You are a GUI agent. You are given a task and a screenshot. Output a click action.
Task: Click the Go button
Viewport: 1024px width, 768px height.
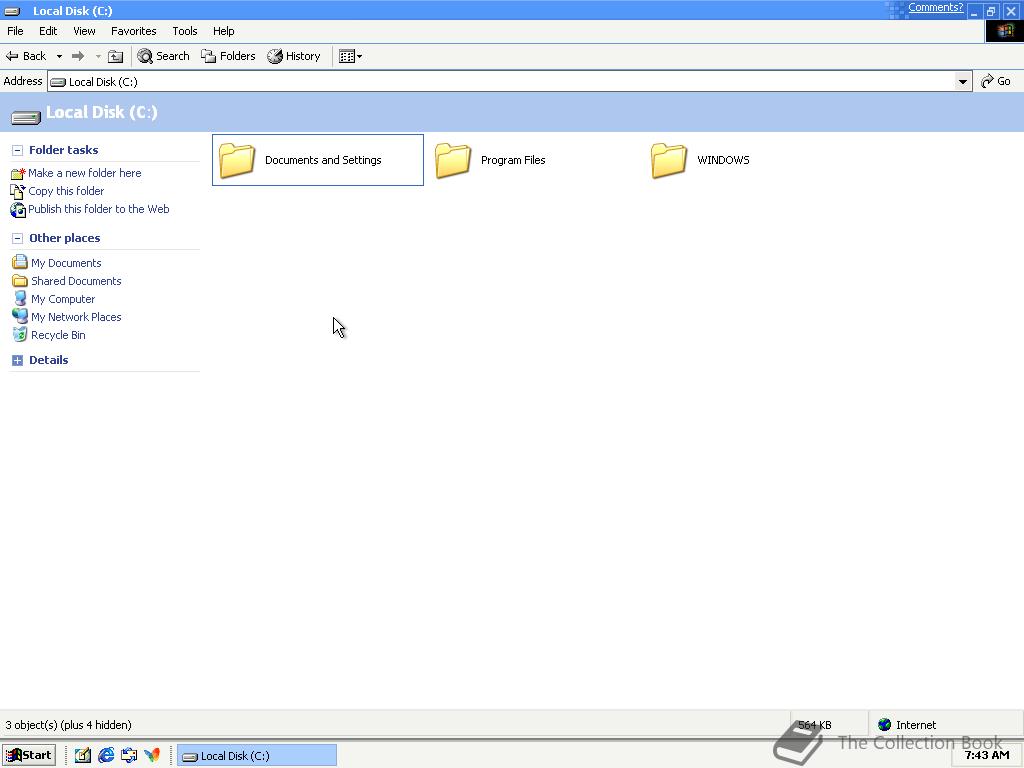[996, 81]
